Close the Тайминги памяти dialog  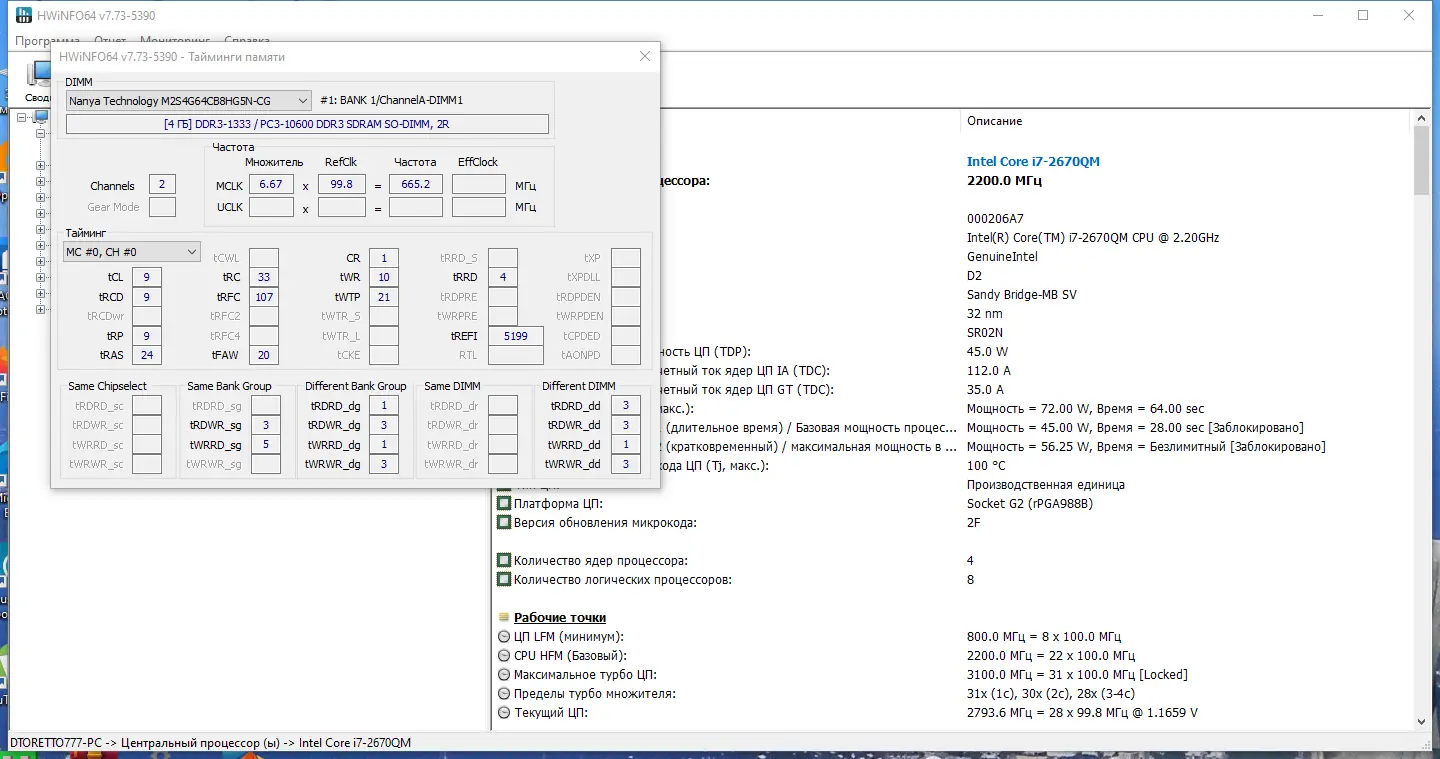pyautogui.click(x=645, y=57)
